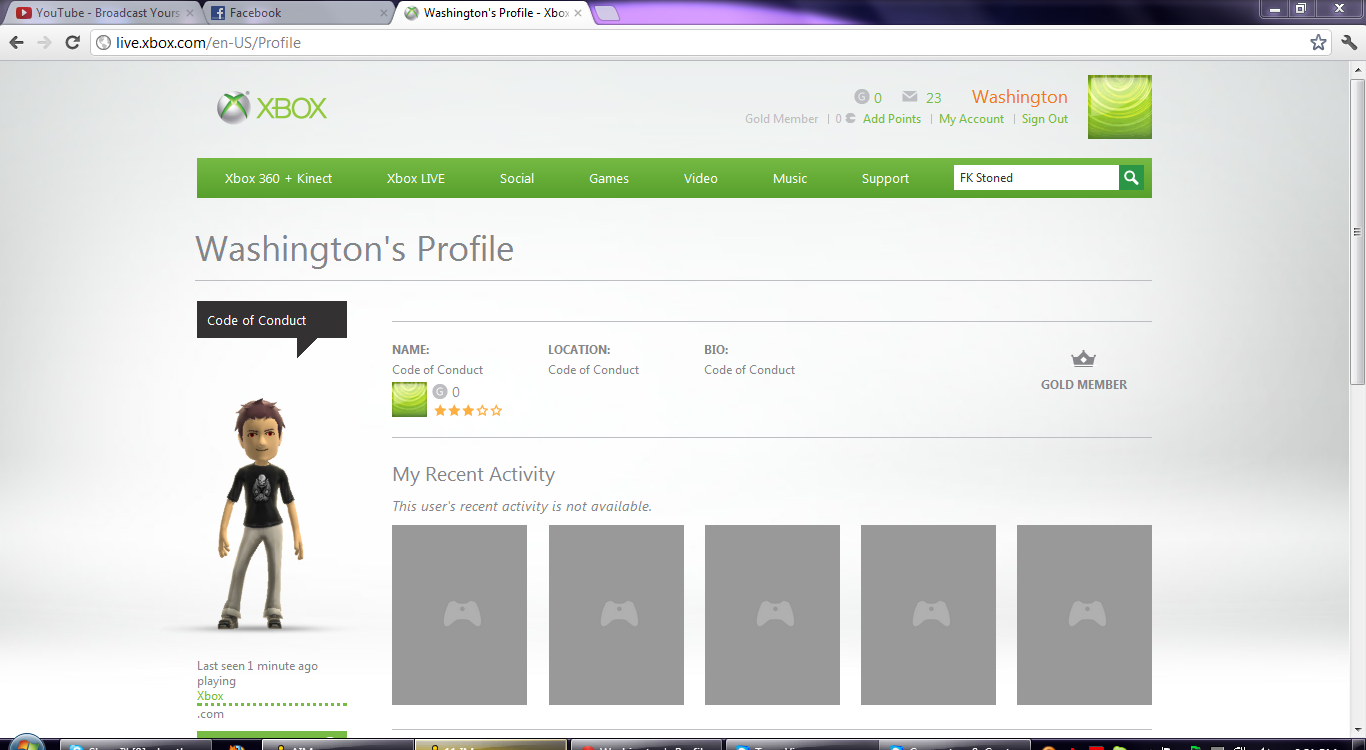The width and height of the screenshot is (1366, 750).
Task: Click the Microsoft Points coin icon
Action: point(850,118)
